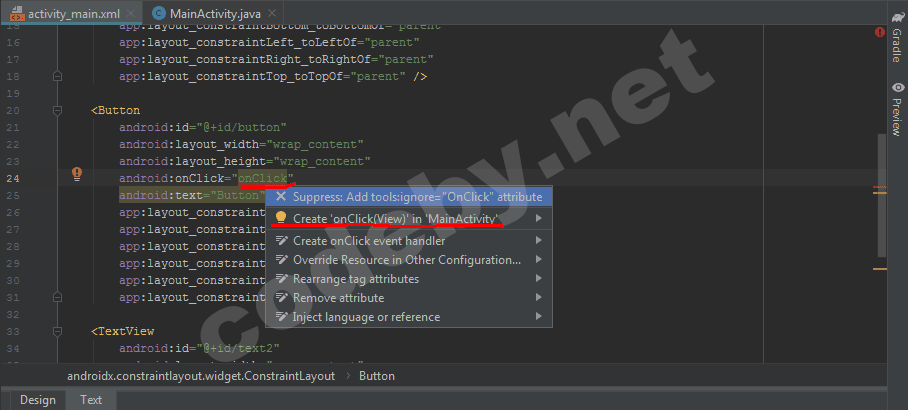Image resolution: width=908 pixels, height=410 pixels.
Task: Choose Suppress: Add tools:ignore="OnClick" attribute
Action: coord(409,196)
